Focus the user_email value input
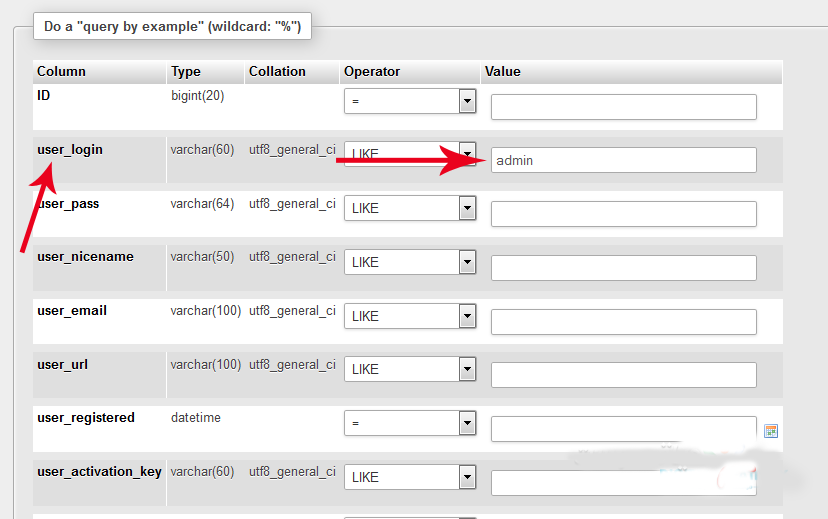This screenshot has height=519, width=828. pyautogui.click(x=623, y=322)
